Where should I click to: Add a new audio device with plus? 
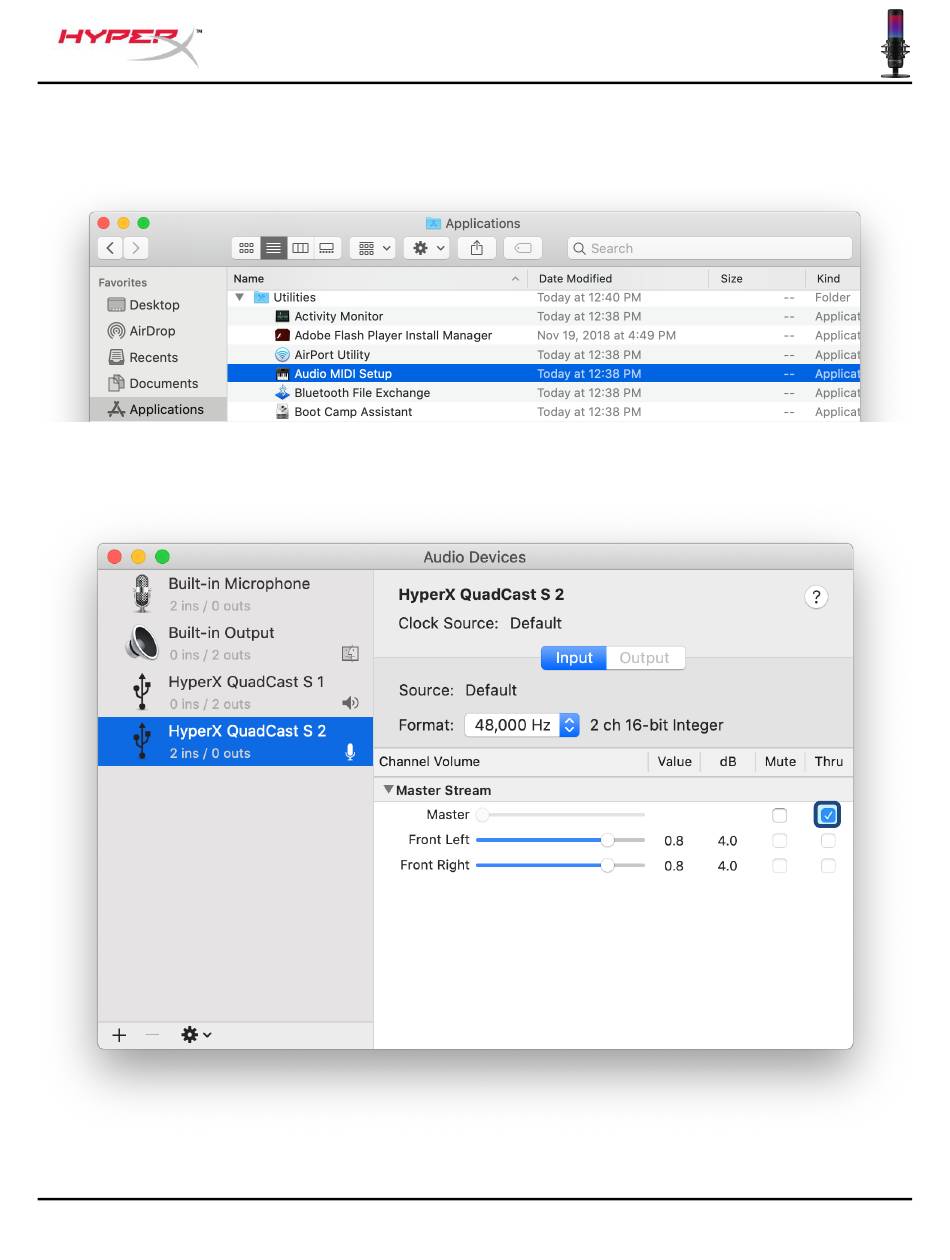point(119,1035)
